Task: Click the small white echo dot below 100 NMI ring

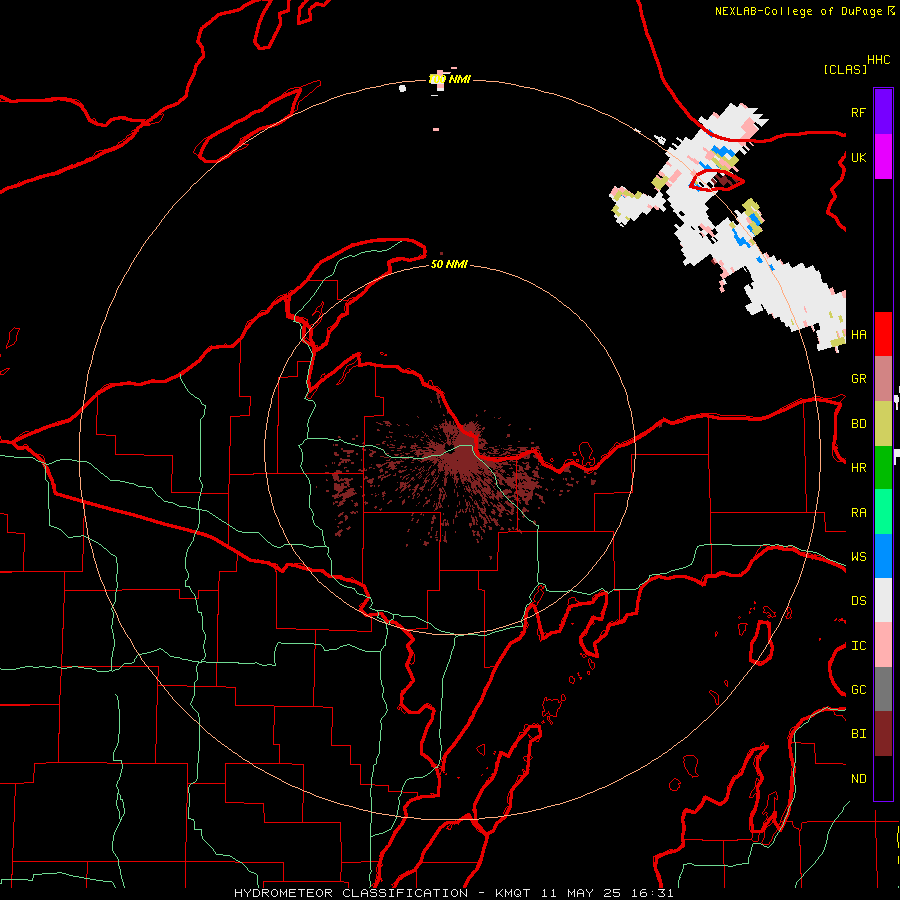Action: (402, 88)
